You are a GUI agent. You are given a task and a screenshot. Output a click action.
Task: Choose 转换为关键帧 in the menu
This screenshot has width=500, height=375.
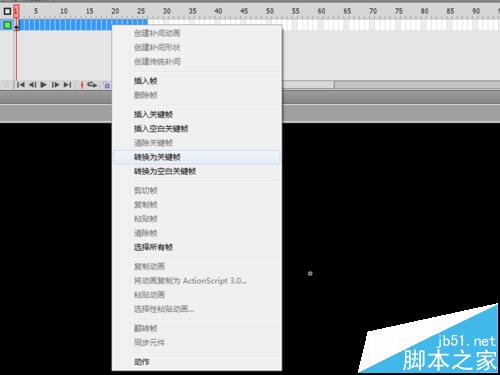[x=197, y=157]
